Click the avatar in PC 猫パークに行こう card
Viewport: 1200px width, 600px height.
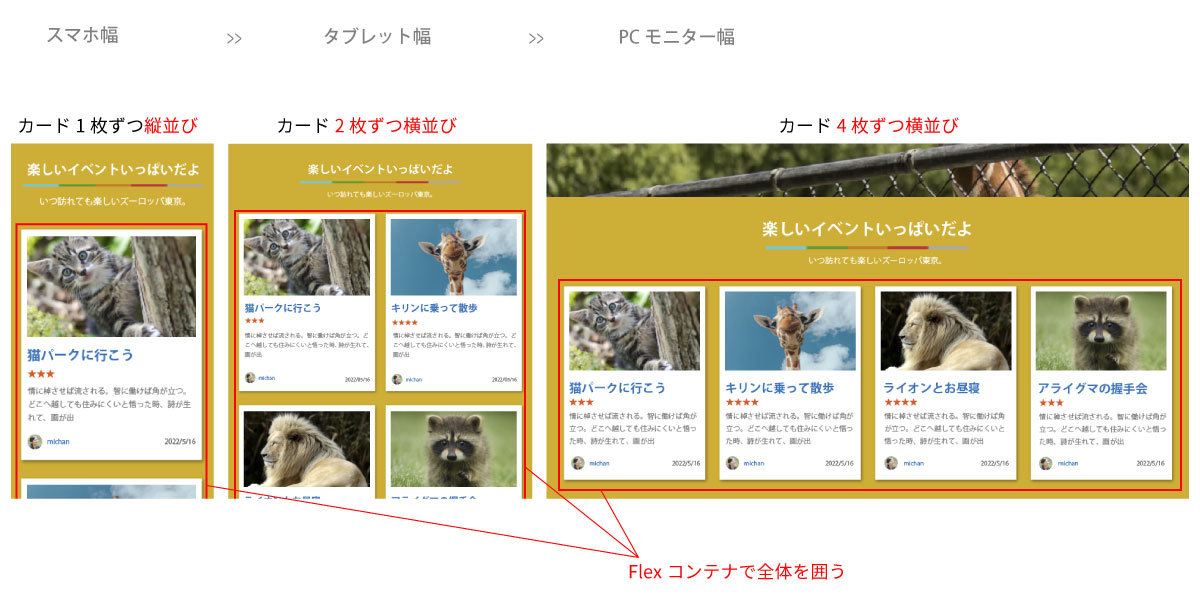(x=577, y=463)
